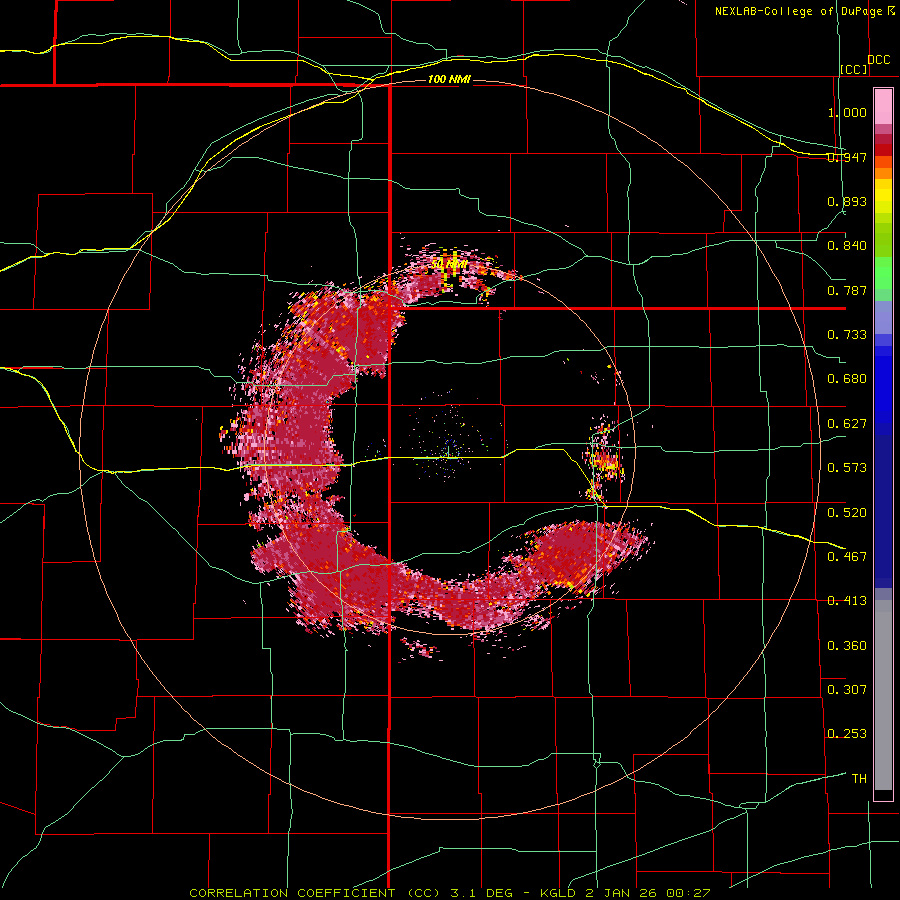Screen dimensions: 900x900
Task: Select the 0.360 scale value
Action: (847, 646)
